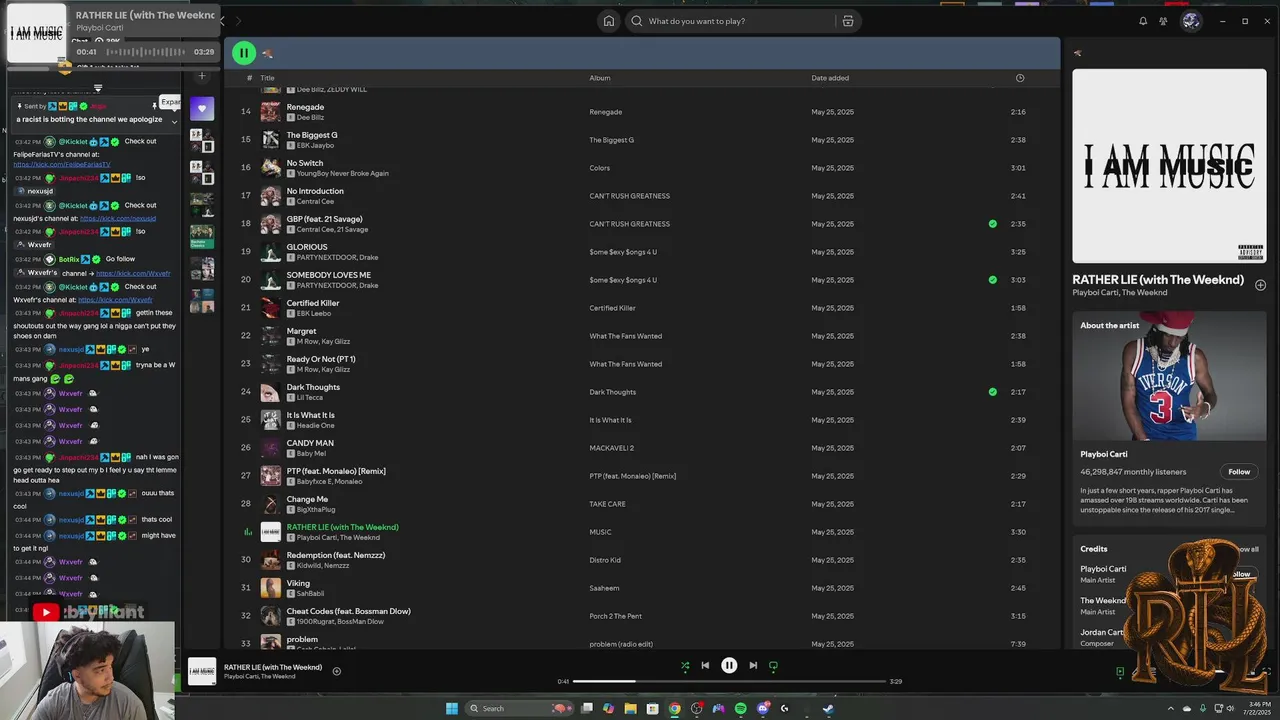Screen dimensions: 1280x720
Task: Toggle shuffle in the player bar
Action: 685,665
